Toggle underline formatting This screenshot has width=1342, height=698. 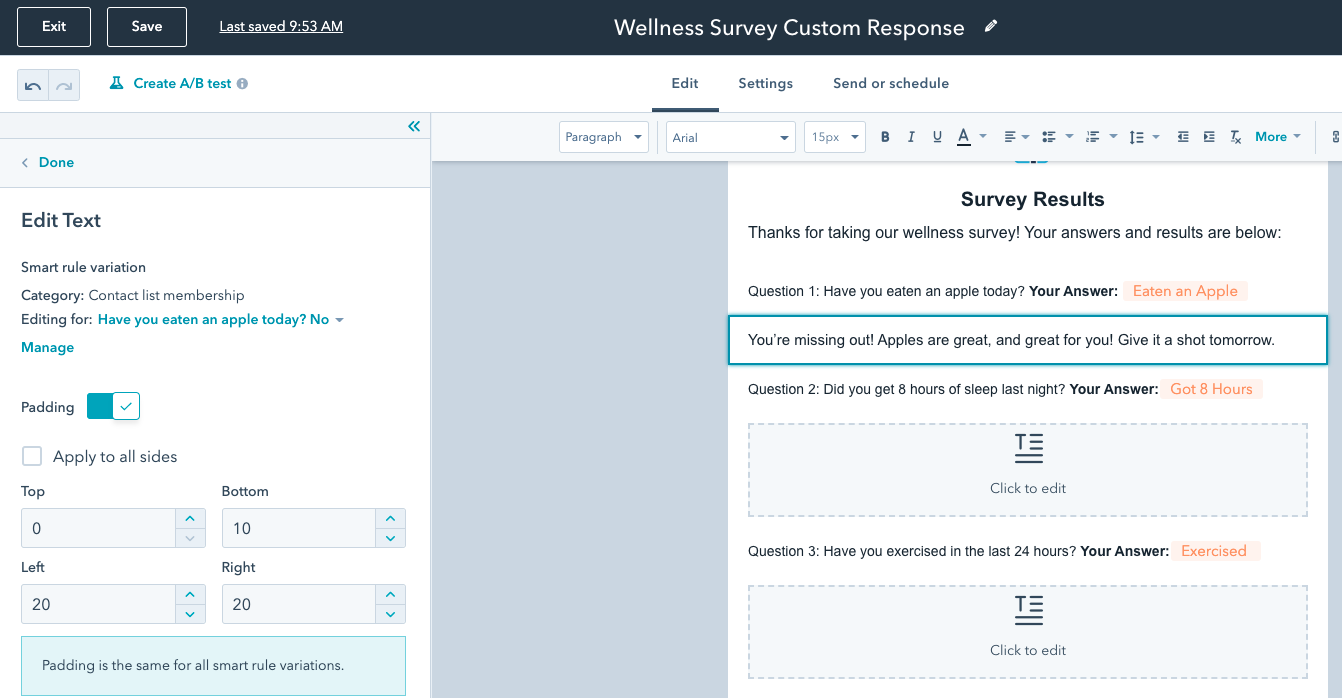coord(937,137)
